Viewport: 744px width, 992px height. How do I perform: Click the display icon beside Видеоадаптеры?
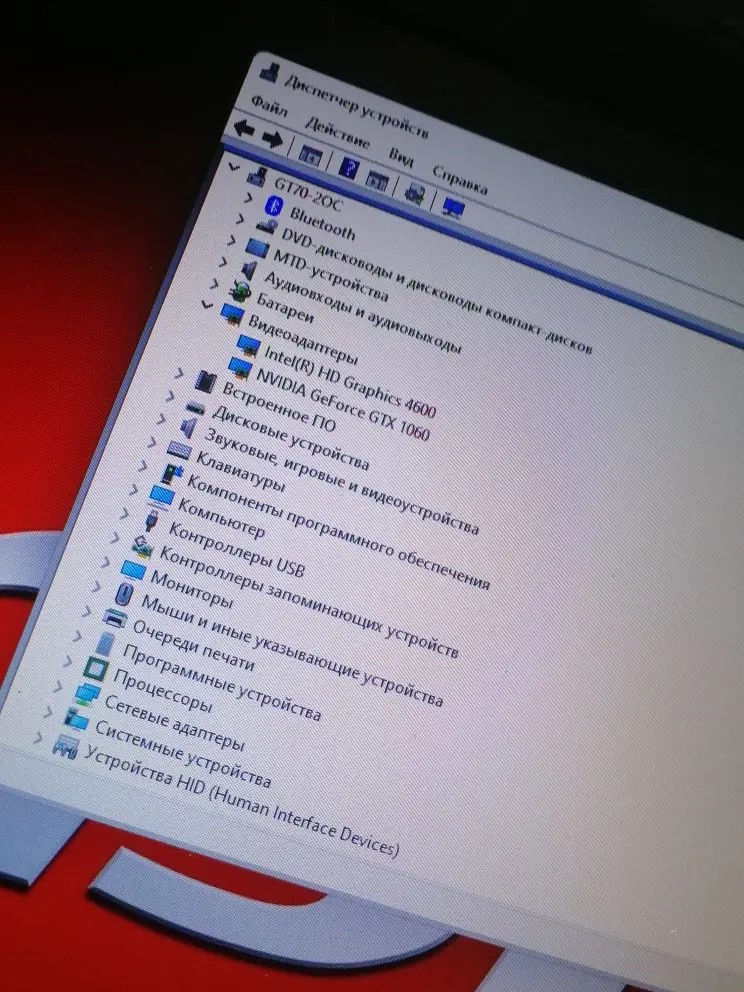coord(232,314)
